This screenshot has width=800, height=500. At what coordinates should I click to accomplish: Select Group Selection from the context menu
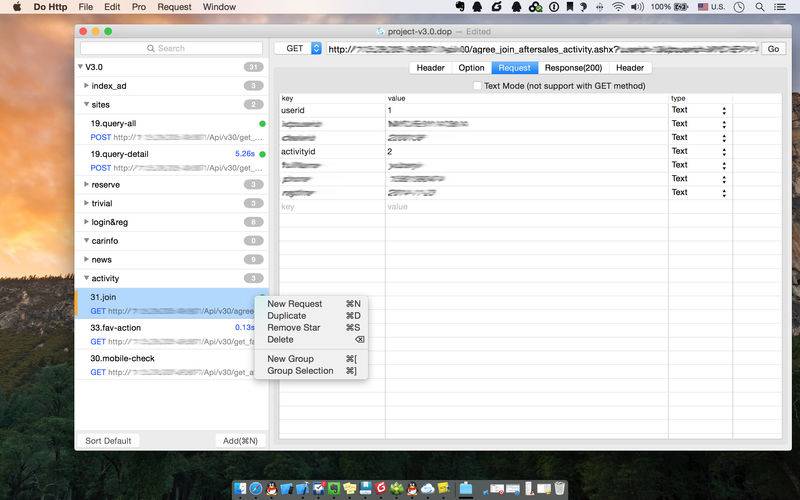click(x=311, y=371)
